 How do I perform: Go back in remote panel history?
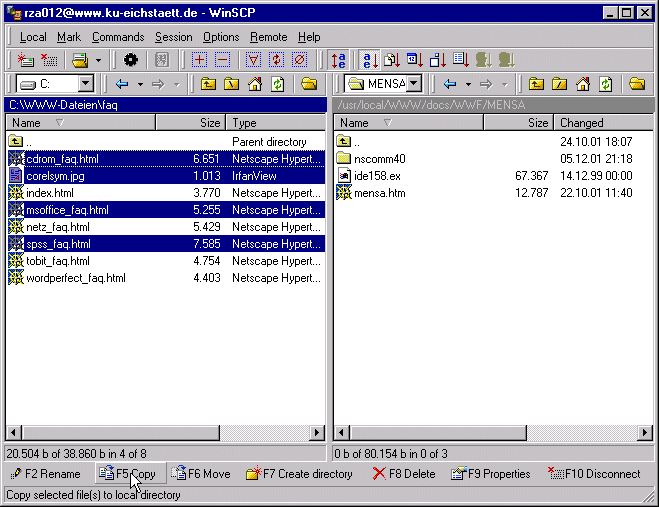point(450,84)
